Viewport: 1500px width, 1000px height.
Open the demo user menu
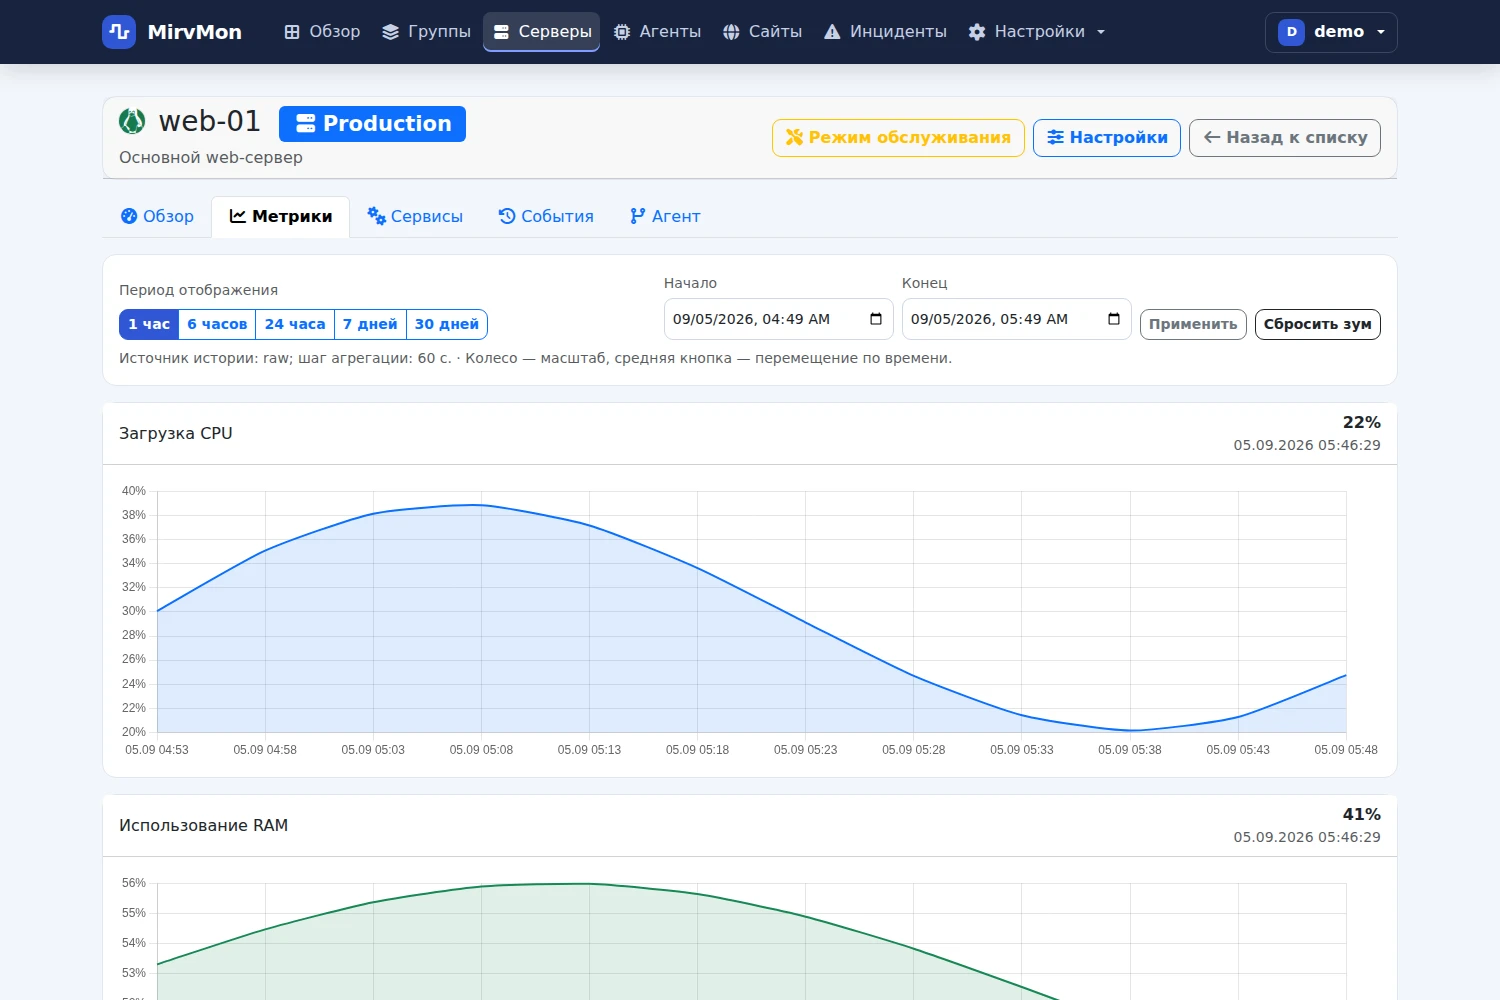1331,32
